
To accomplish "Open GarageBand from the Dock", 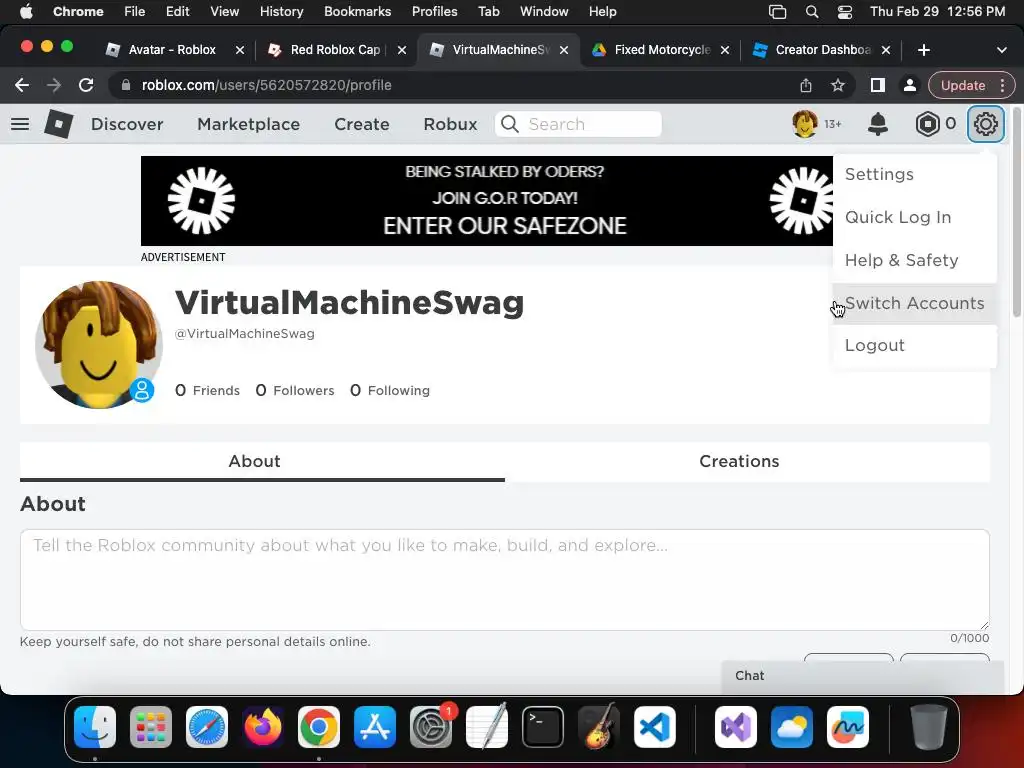I will coord(599,727).
